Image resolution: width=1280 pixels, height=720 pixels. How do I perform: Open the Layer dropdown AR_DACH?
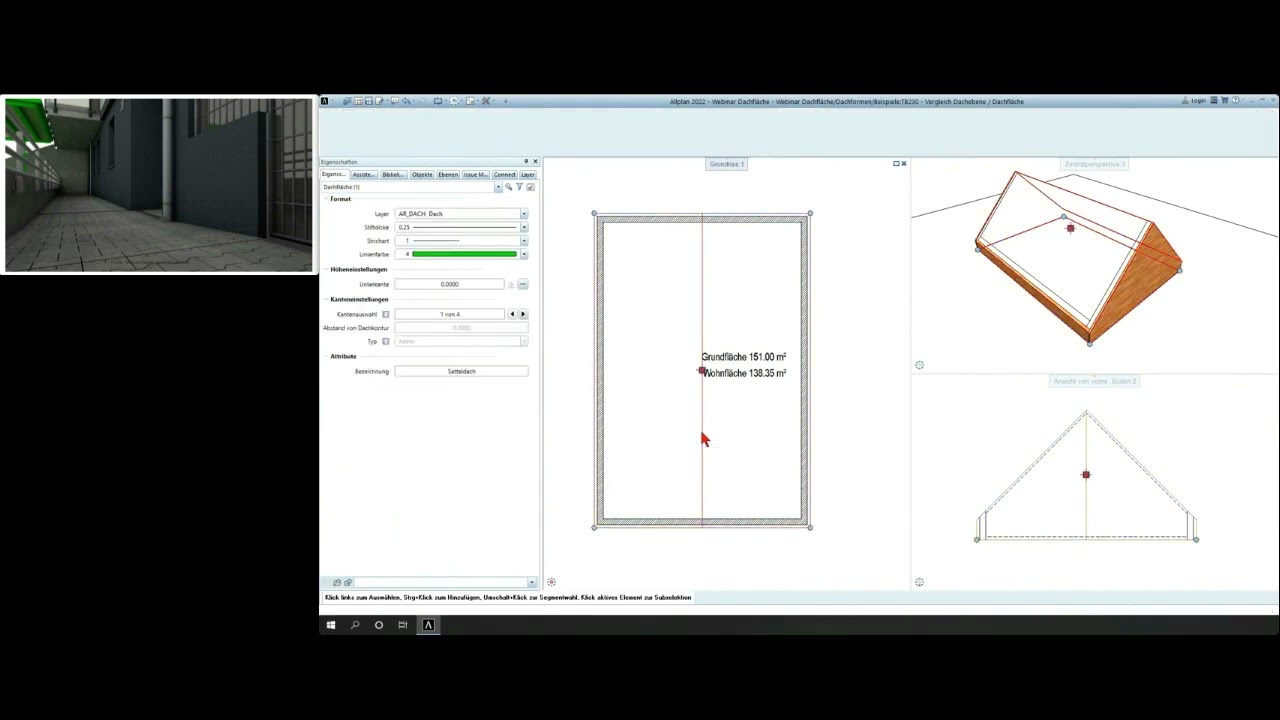[523, 214]
